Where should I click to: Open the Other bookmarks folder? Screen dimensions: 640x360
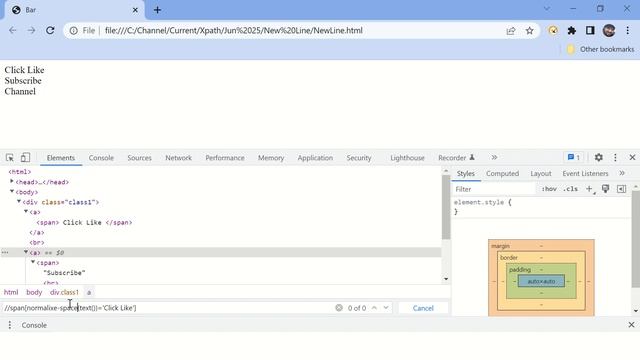(x=600, y=49)
